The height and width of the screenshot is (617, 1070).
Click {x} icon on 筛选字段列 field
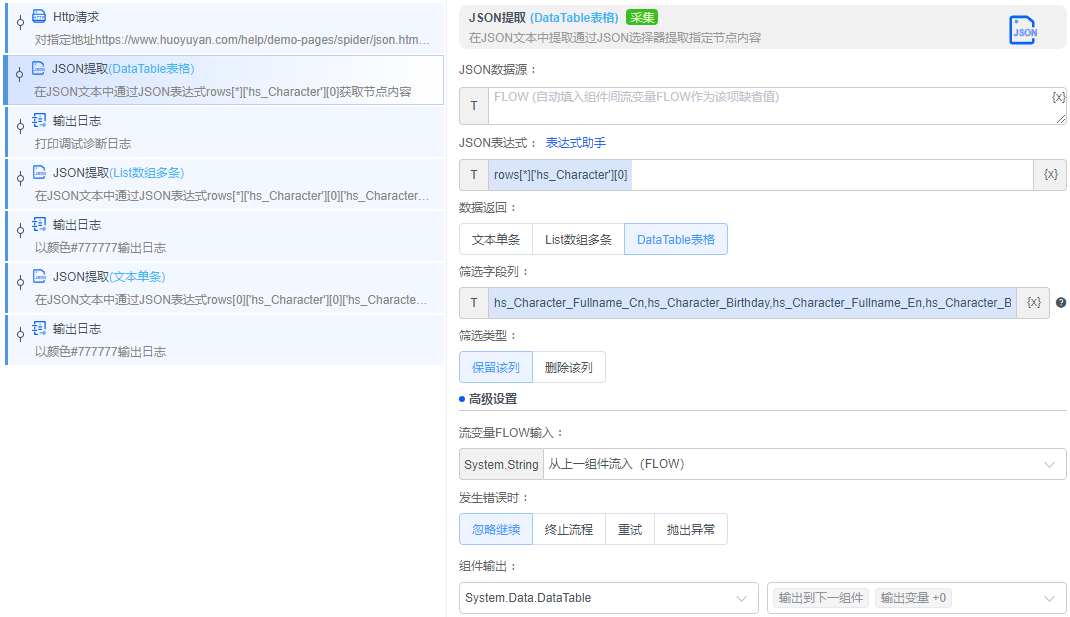pos(1032,302)
